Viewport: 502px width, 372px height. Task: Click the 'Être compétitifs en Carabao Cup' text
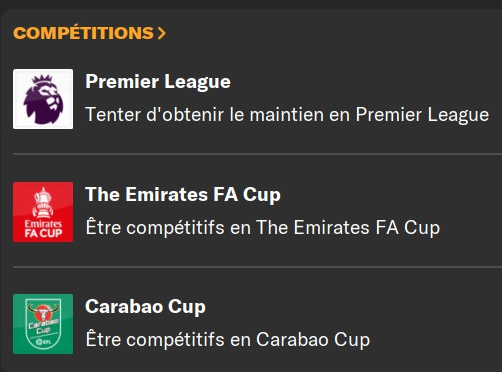(x=228, y=340)
